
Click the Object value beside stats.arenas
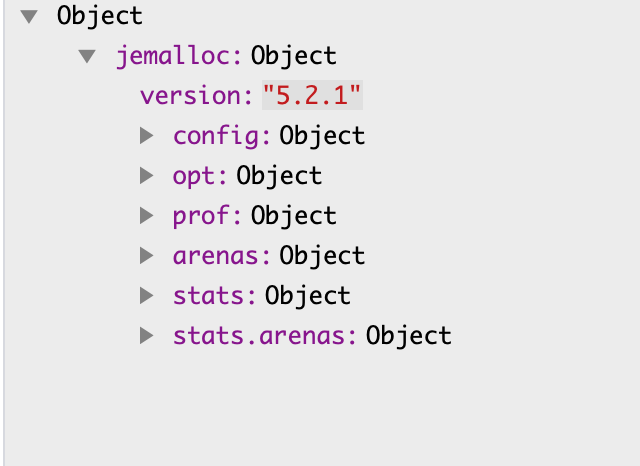tap(409, 336)
